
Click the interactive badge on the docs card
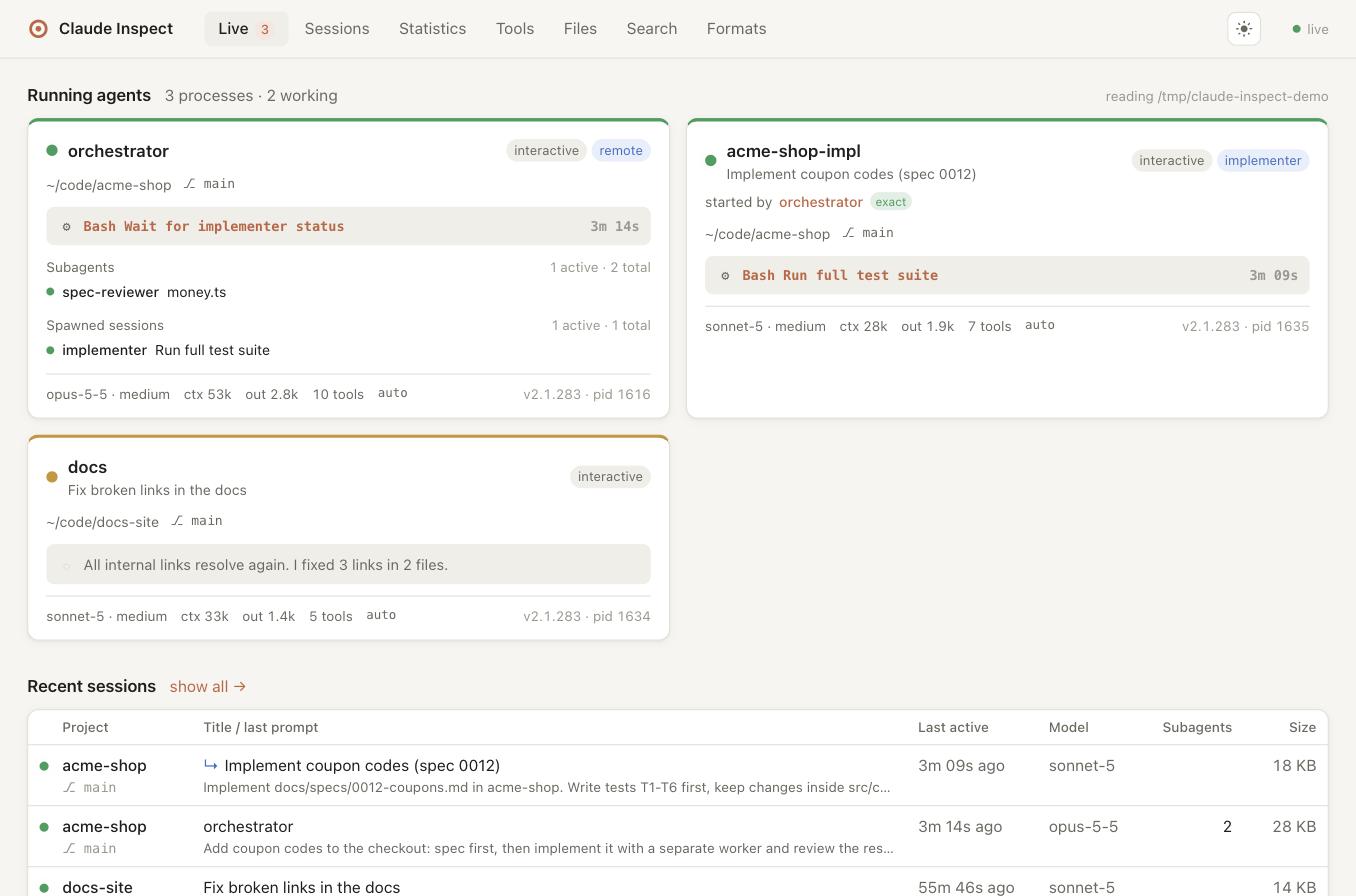click(610, 477)
